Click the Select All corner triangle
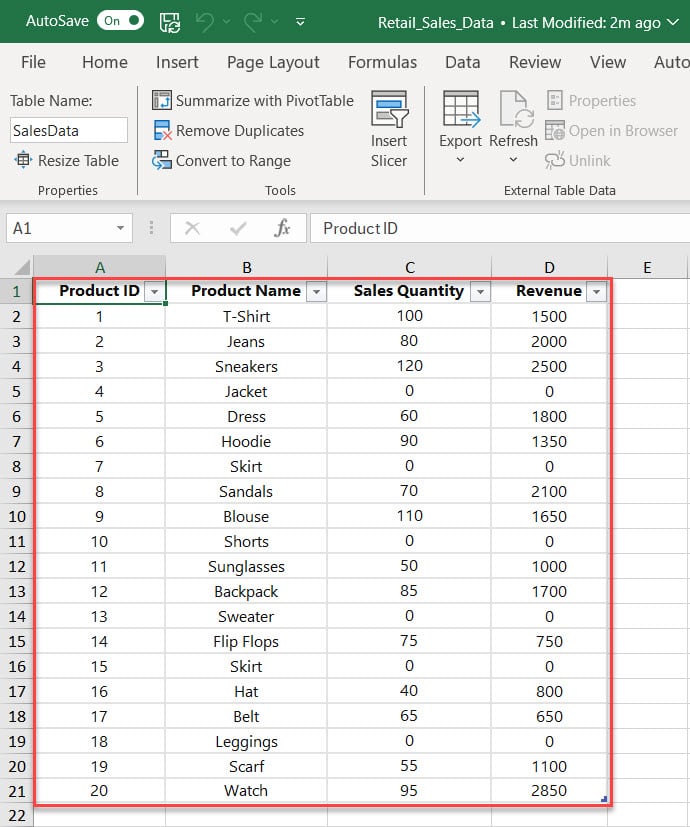690x827 pixels. (21, 267)
